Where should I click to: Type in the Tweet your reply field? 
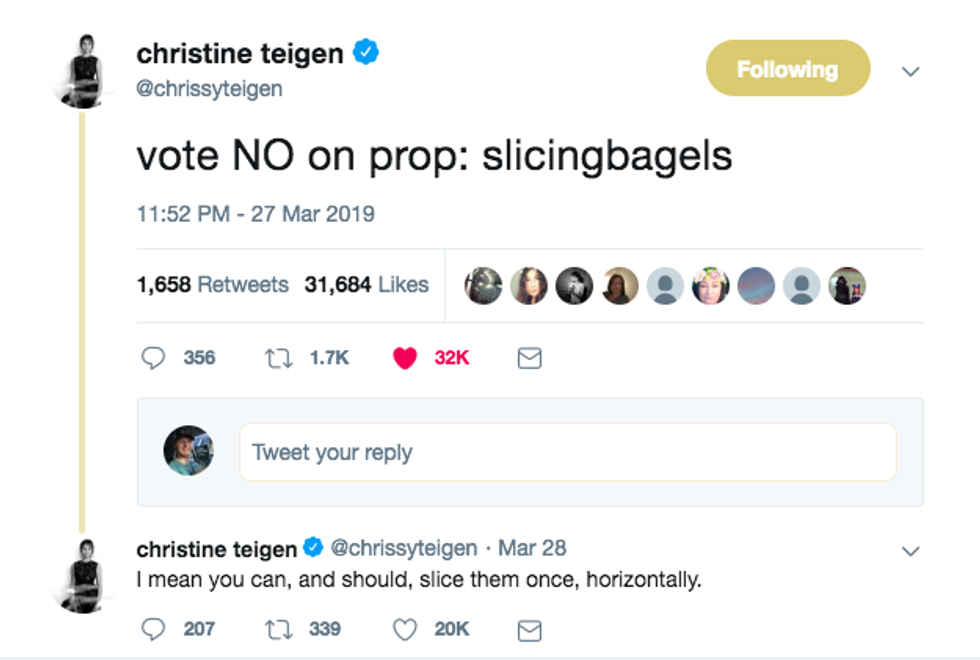click(567, 452)
